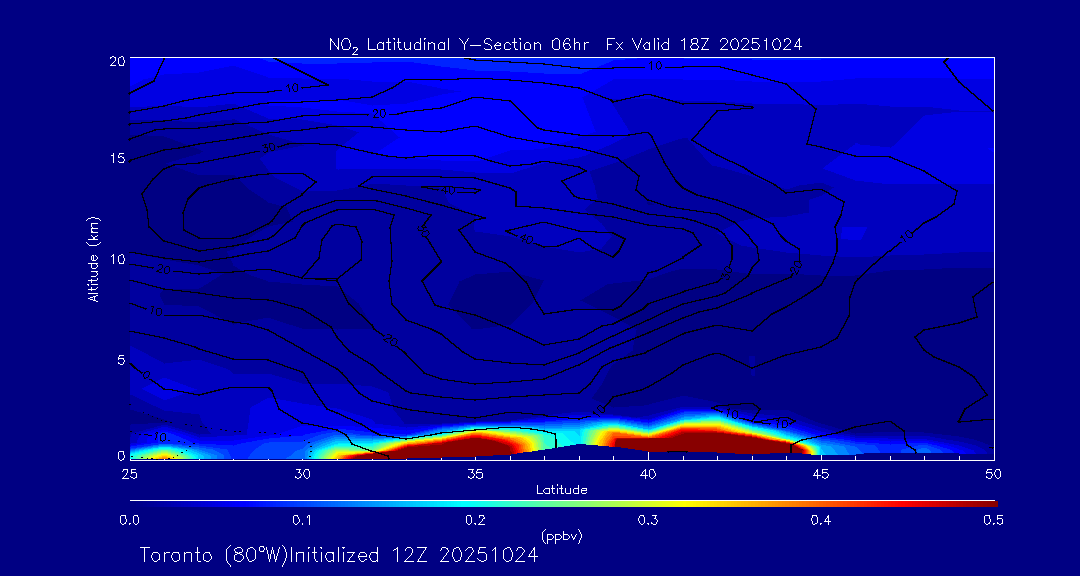Screen dimensions: 1080x576
Task: Click the altitude 15 tick label
Action: 115,159
